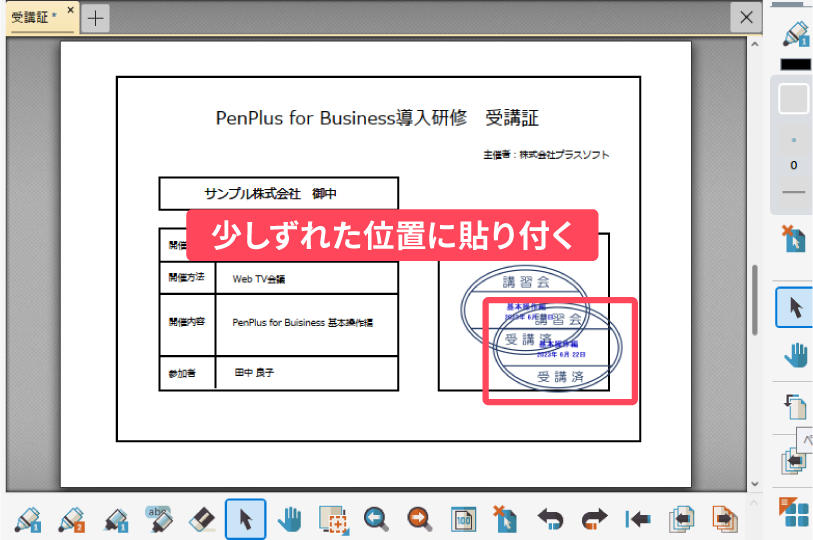Select pen 1 in the bottom toolbar
Image resolution: width=813 pixels, height=540 pixels.
tap(28, 519)
